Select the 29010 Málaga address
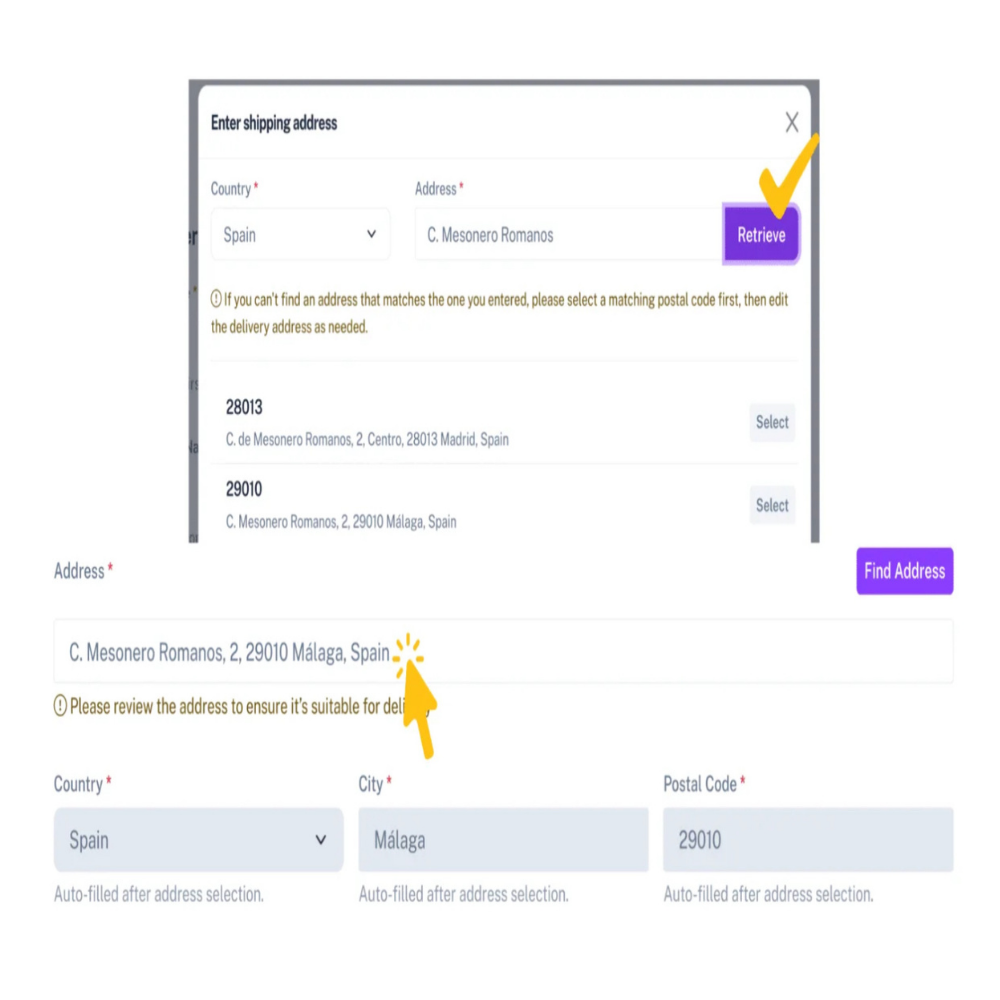The image size is (1000, 1000). pos(772,505)
